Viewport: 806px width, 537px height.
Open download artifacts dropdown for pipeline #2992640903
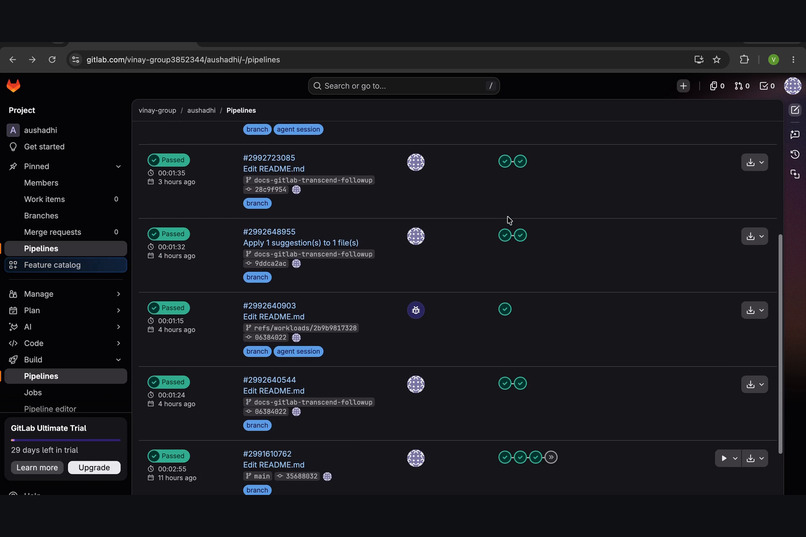click(755, 310)
